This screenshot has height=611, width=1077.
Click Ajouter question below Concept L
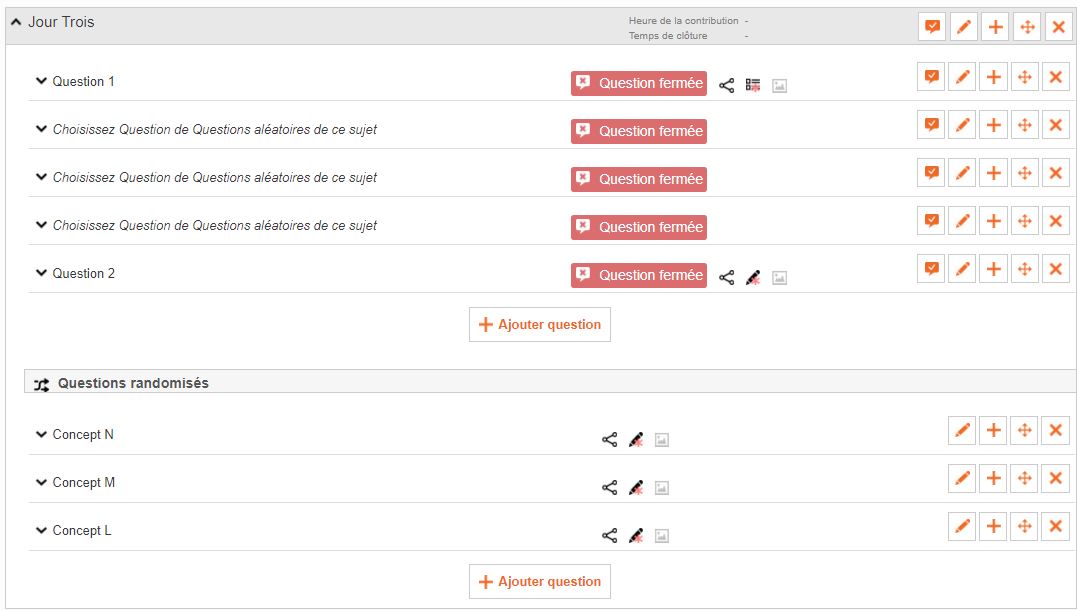[540, 581]
